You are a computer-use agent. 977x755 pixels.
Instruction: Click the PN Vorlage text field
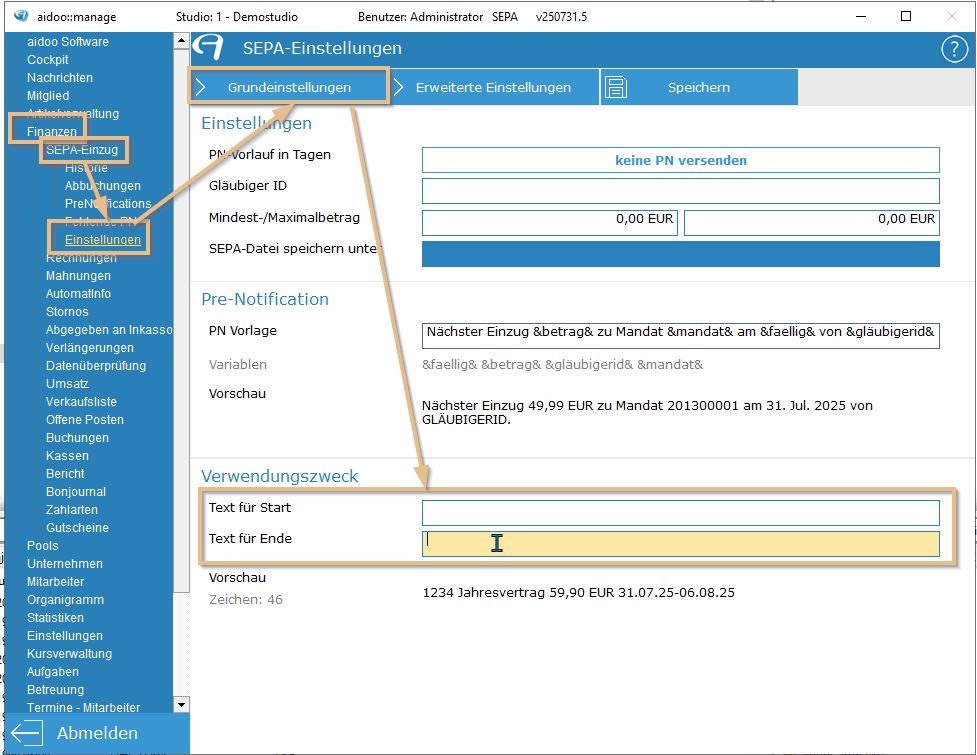pos(680,335)
